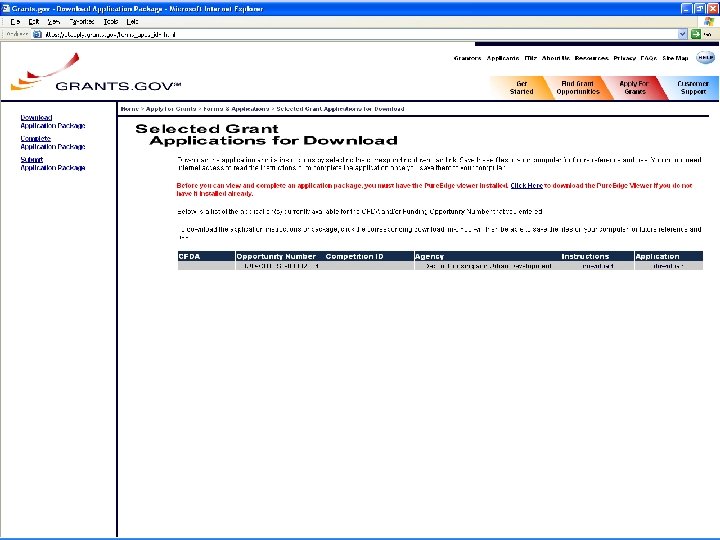The width and height of the screenshot is (720, 540).
Task: Click the red PureEdge viewer warning text
Action: (x=434, y=190)
